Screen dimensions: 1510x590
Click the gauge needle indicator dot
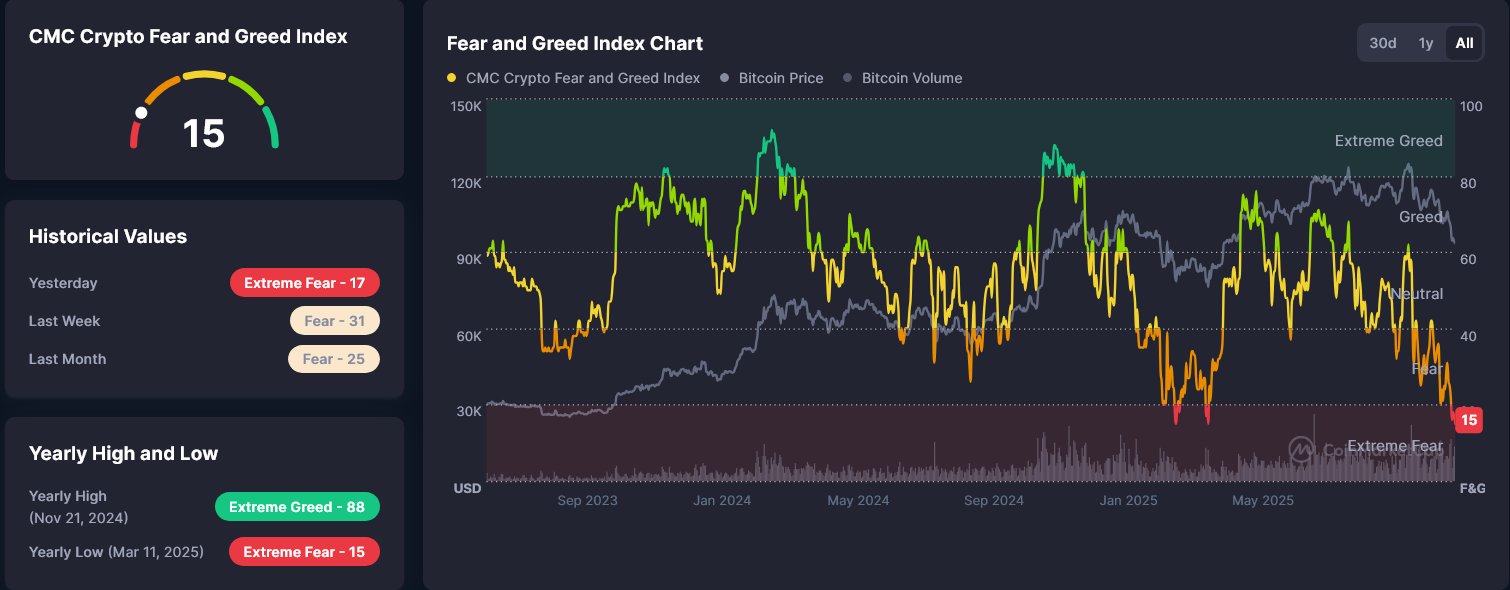[x=143, y=113]
